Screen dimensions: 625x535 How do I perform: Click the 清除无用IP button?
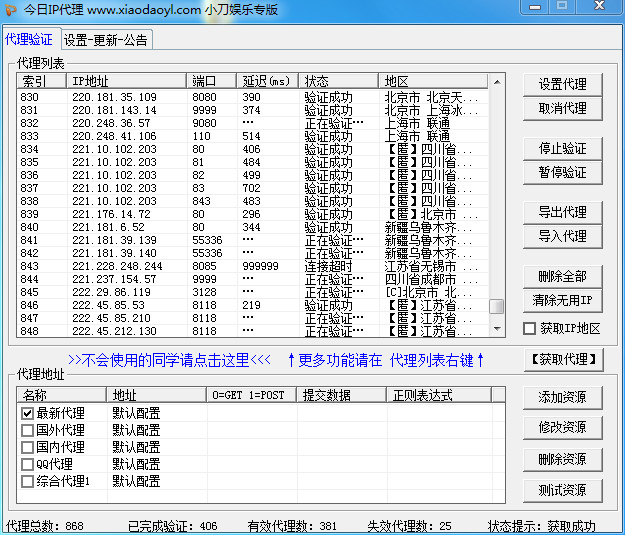[x=563, y=301]
